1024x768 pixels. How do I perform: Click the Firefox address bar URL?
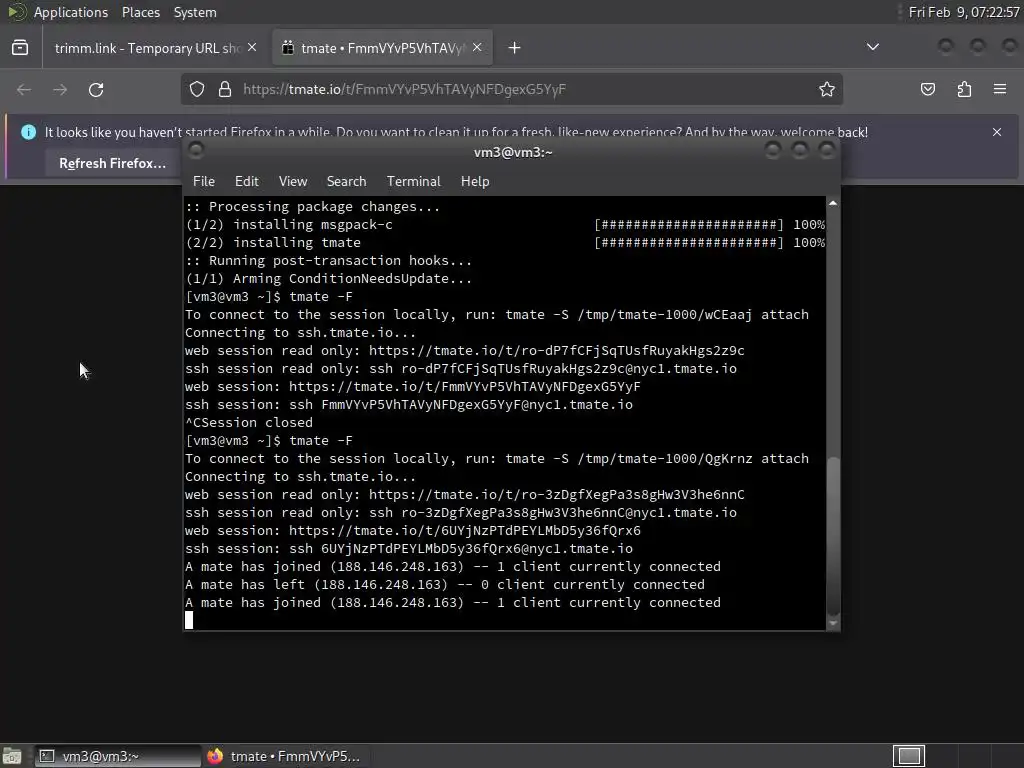point(404,89)
